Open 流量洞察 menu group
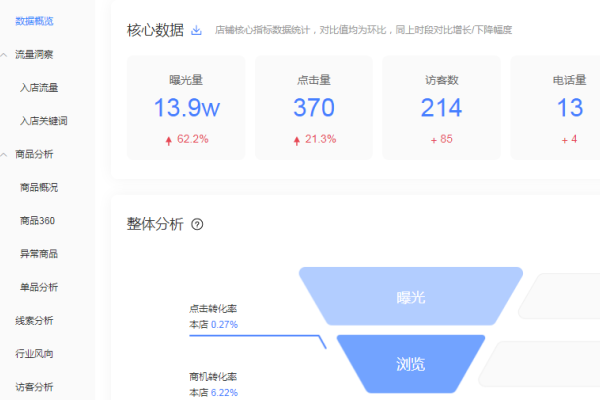The height and width of the screenshot is (400, 600). (34, 55)
